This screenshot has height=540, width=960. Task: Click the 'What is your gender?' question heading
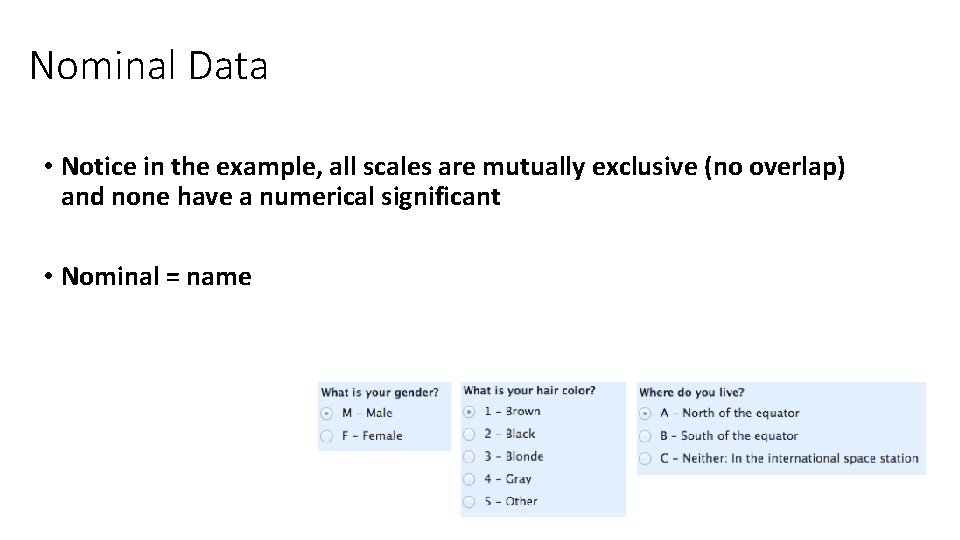(380, 392)
